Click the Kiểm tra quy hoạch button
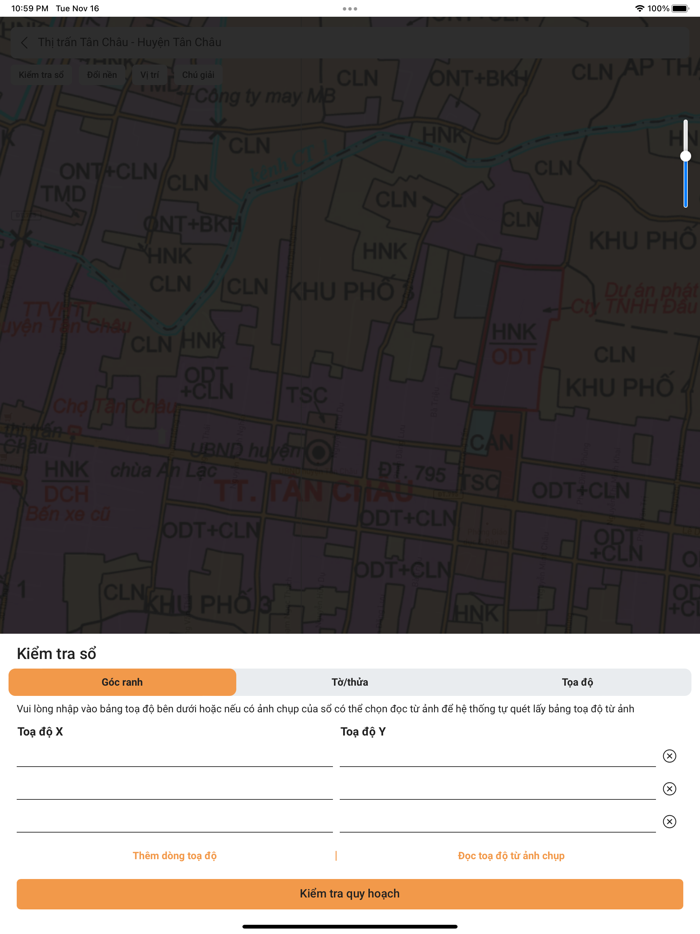Screen dimensions: 700x934 click(x=350, y=893)
